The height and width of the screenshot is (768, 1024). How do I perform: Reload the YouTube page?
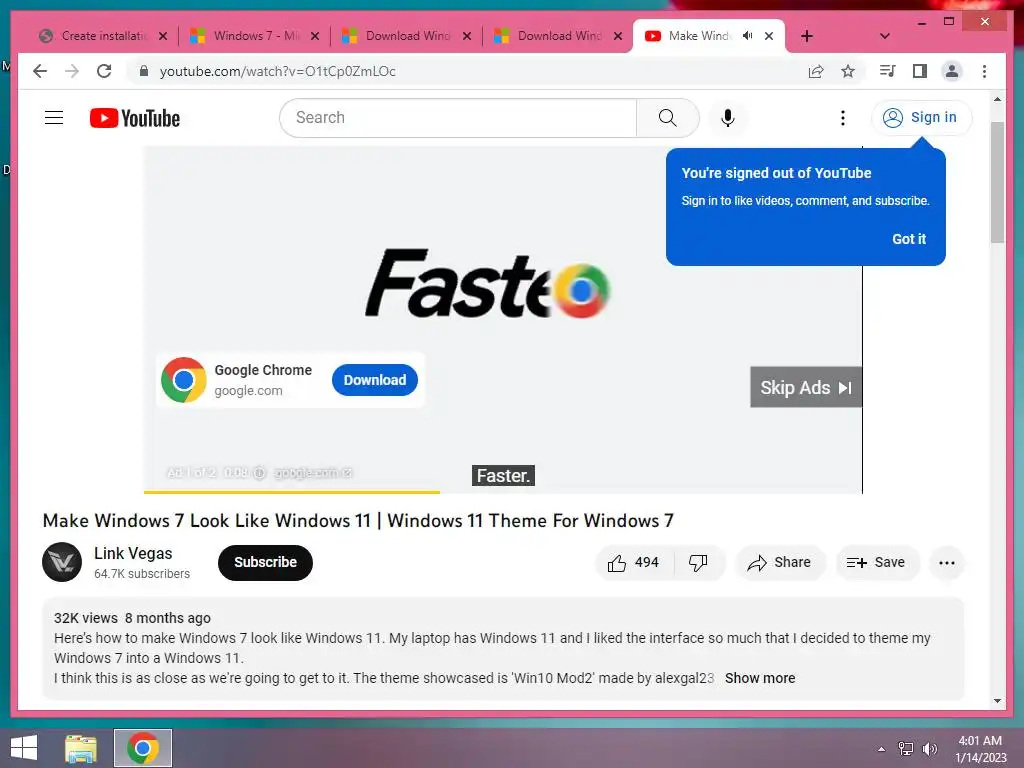(x=104, y=71)
